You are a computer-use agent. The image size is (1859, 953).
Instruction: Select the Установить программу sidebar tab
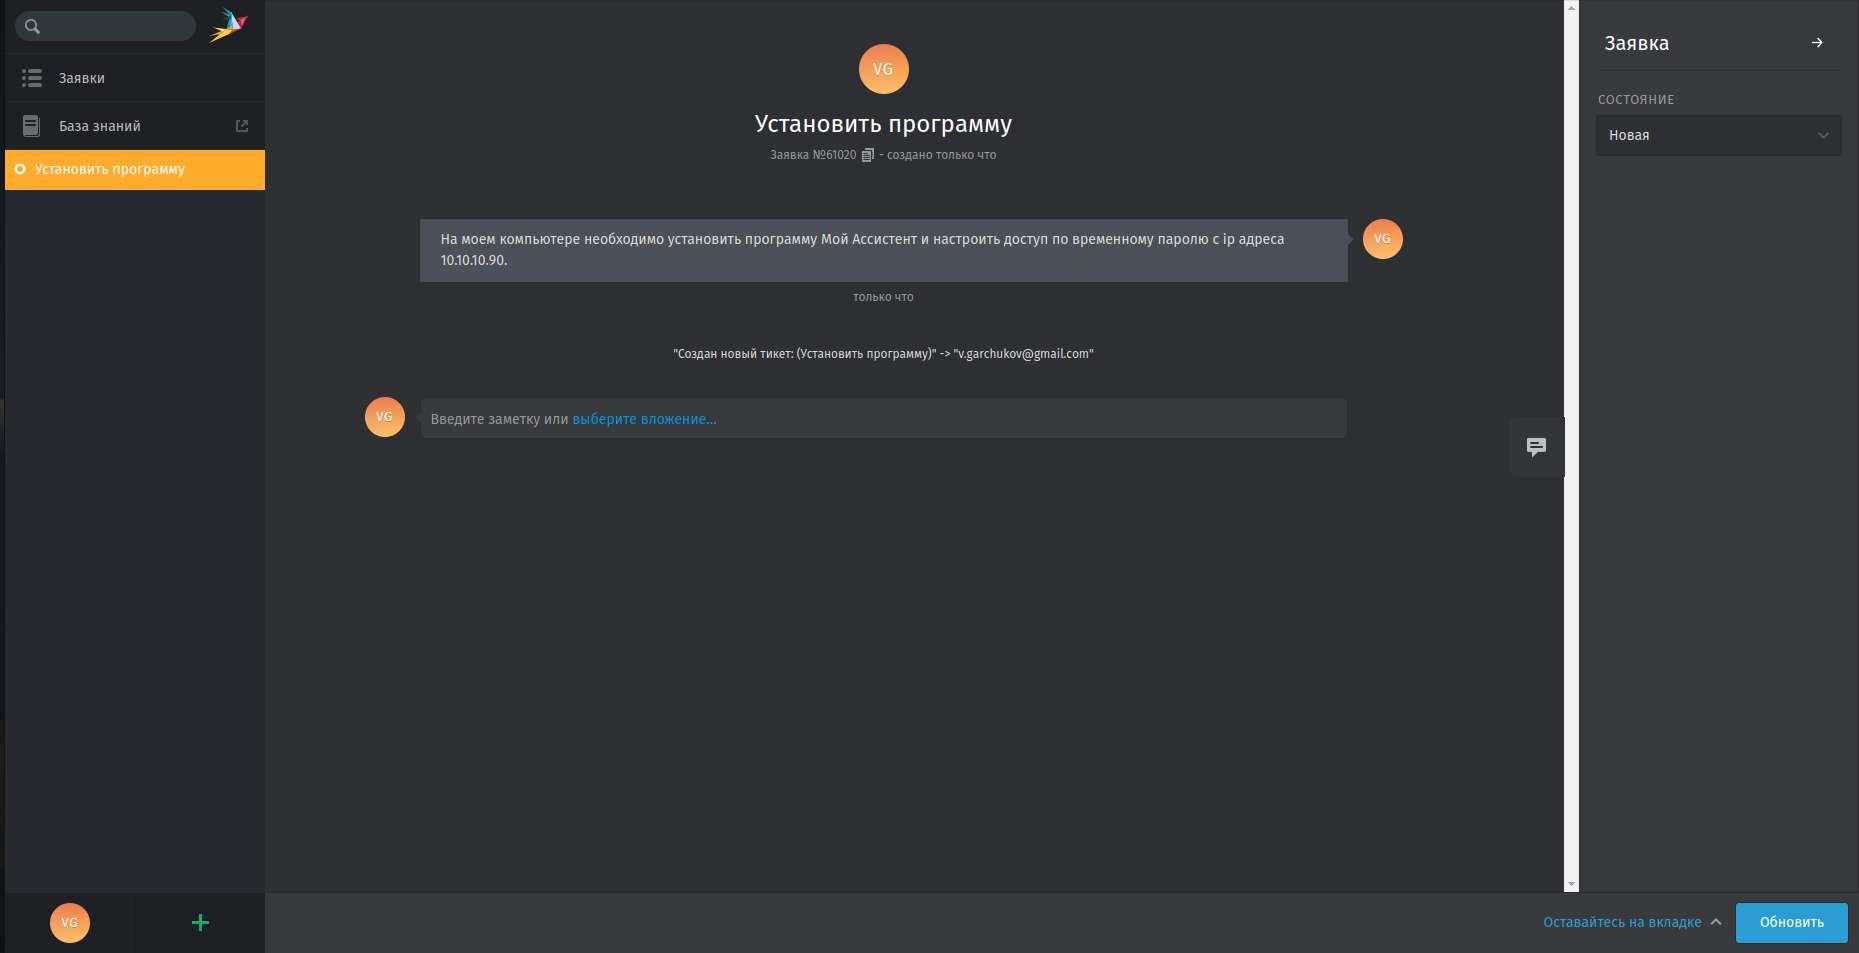110,169
